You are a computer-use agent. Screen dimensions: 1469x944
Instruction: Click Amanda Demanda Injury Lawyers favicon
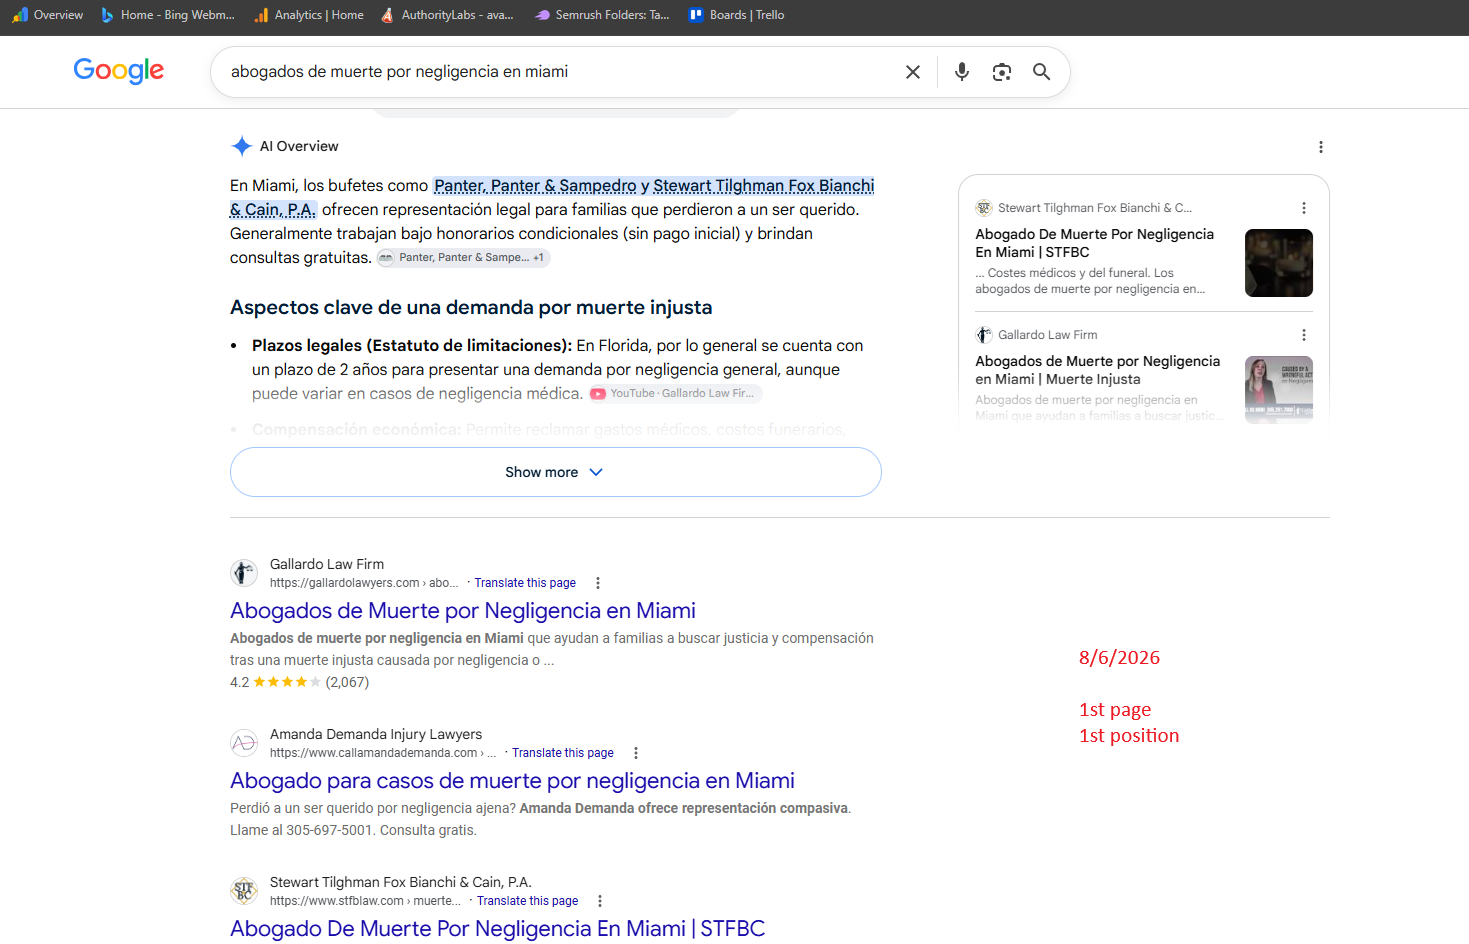pyautogui.click(x=244, y=743)
